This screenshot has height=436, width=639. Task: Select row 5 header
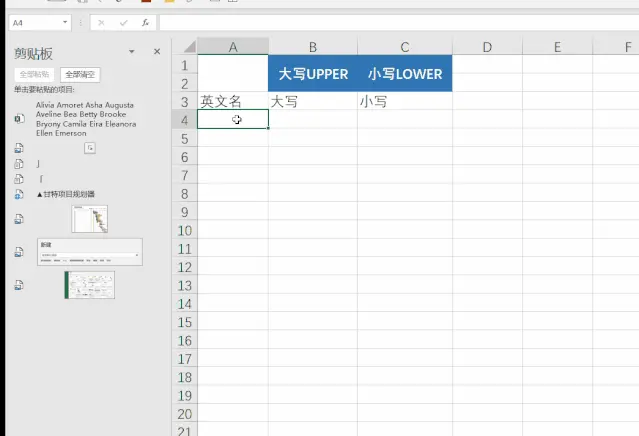[x=185, y=139]
